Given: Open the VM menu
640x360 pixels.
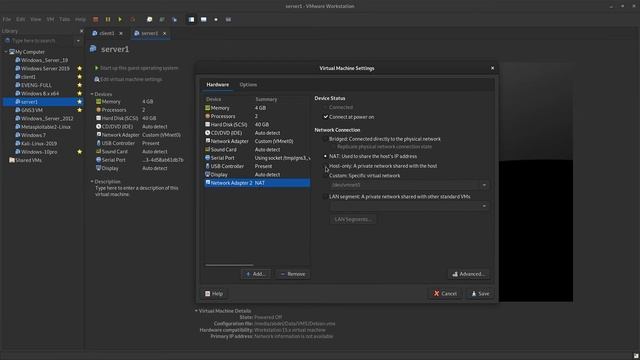Looking at the screenshot, I should [x=50, y=19].
